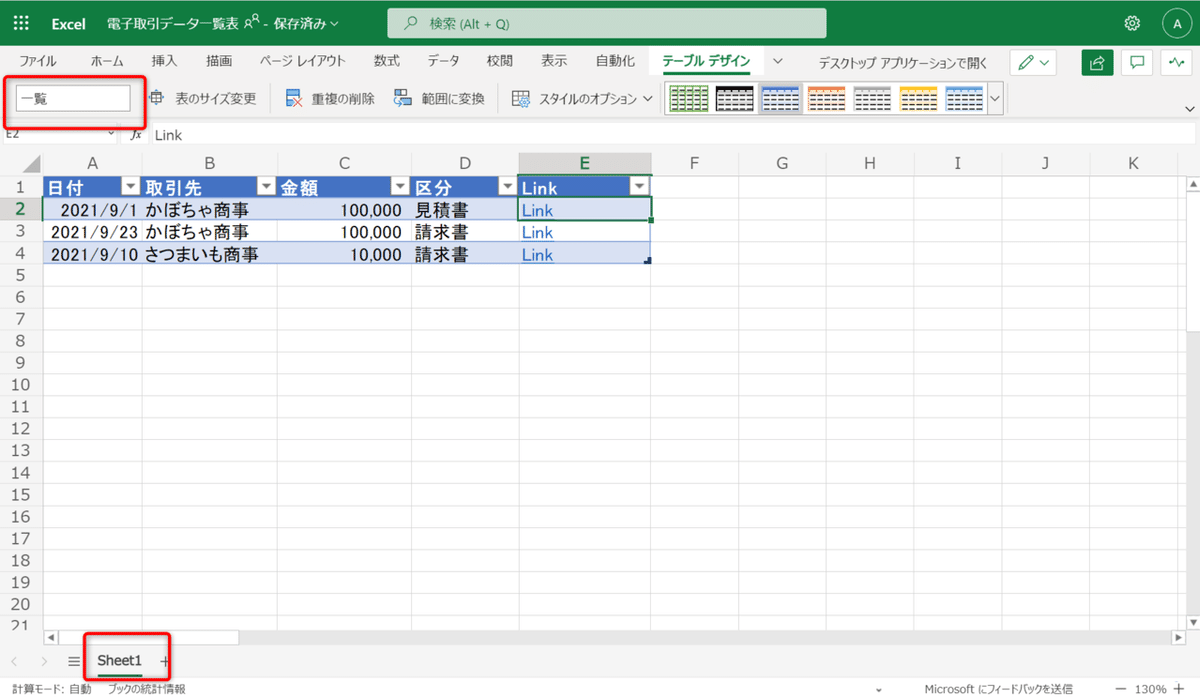The image size is (1200, 697).
Task: Open the 日付 column filter dropdown
Action: pos(130,187)
